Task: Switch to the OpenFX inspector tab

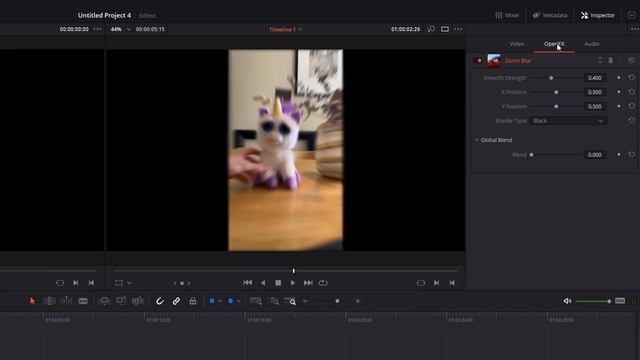Action: (554, 44)
